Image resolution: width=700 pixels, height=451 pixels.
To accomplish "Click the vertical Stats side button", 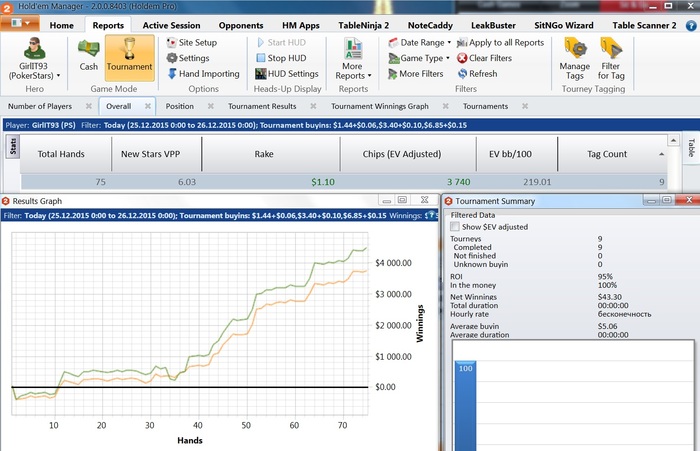I will (12, 147).
